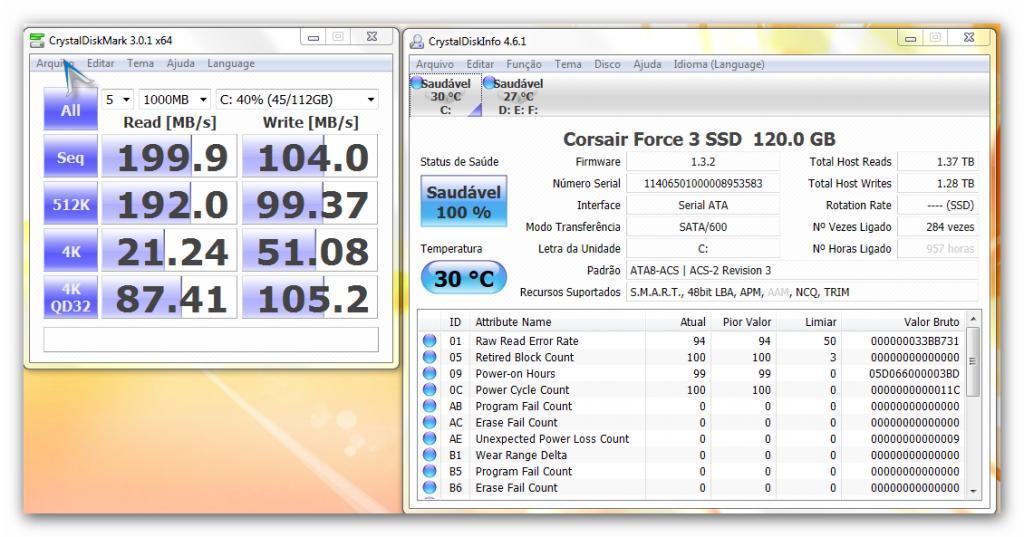This screenshot has width=1024, height=537.
Task: Open Editar menu in CrystalDiskInfo
Action: tap(480, 64)
